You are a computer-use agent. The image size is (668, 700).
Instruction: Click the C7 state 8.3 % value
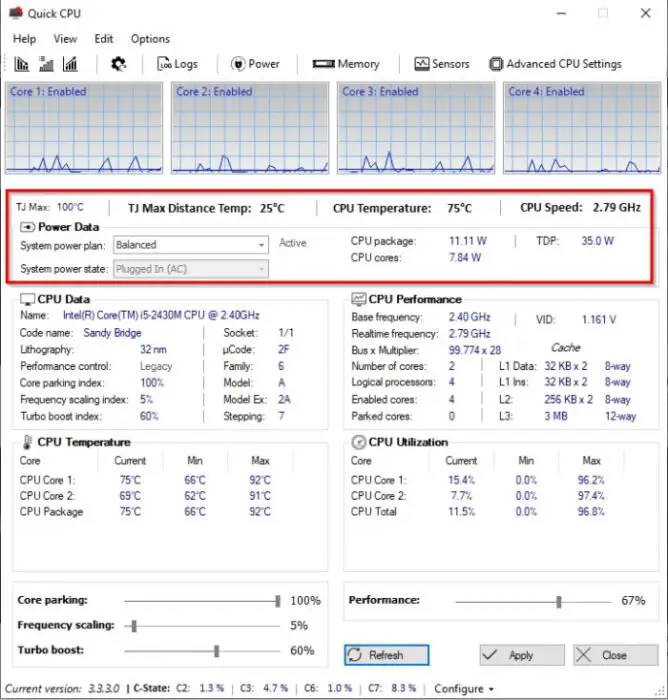404,688
